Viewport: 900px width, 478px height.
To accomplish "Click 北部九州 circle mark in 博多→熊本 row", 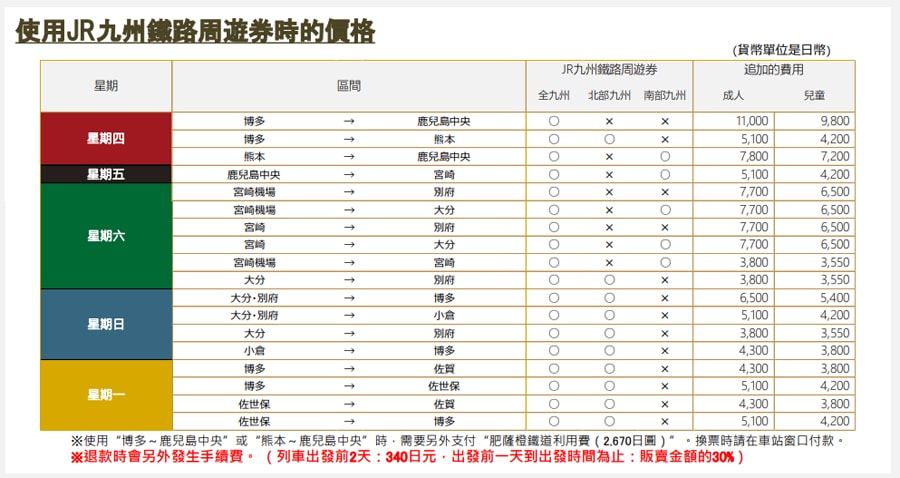I will [x=609, y=139].
